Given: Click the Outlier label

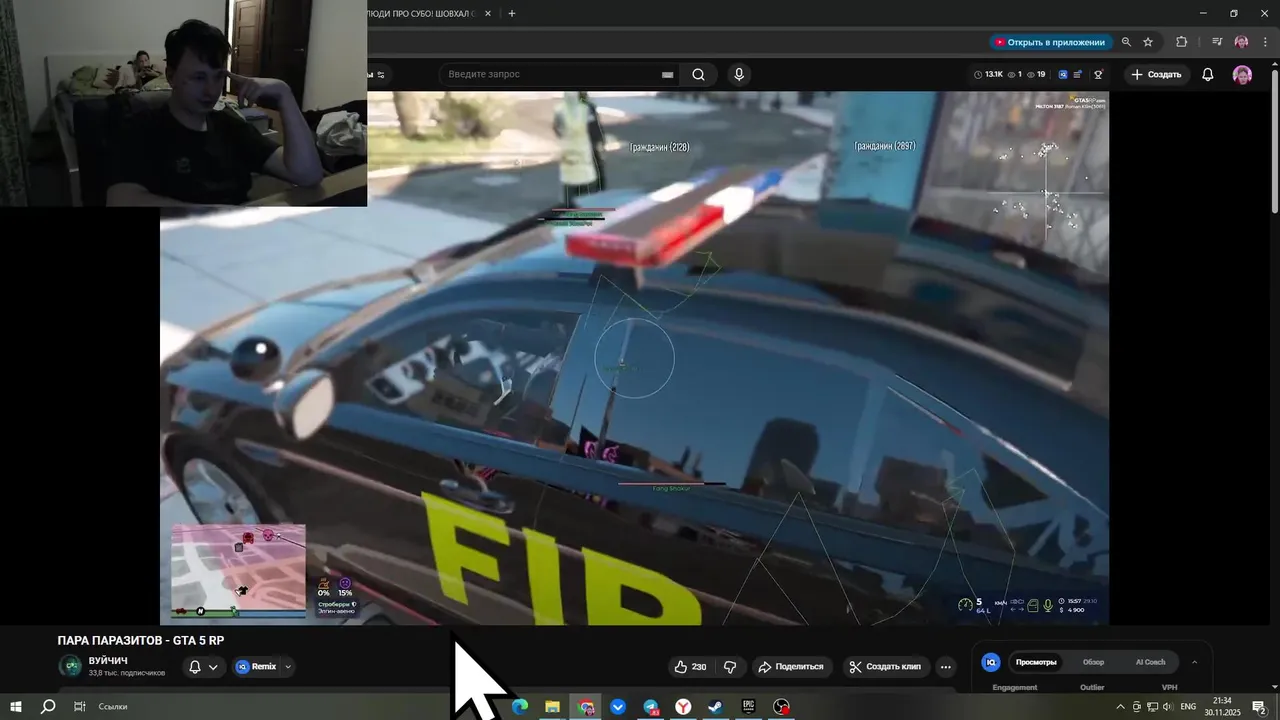Looking at the screenshot, I should (1092, 687).
